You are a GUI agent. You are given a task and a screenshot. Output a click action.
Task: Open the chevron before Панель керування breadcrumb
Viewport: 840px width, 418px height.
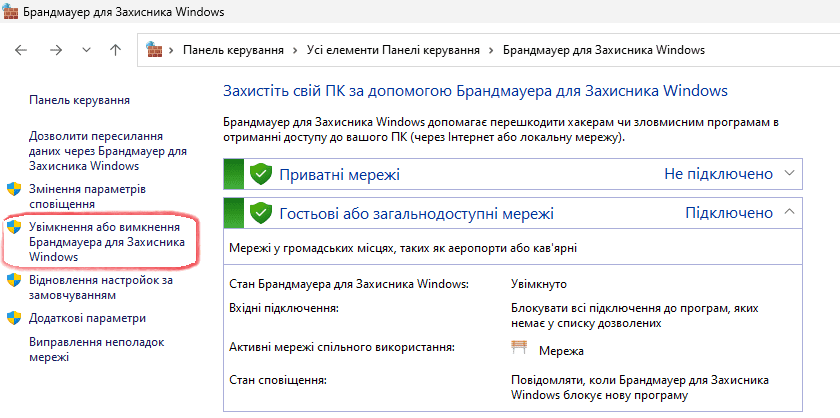pyautogui.click(x=172, y=50)
